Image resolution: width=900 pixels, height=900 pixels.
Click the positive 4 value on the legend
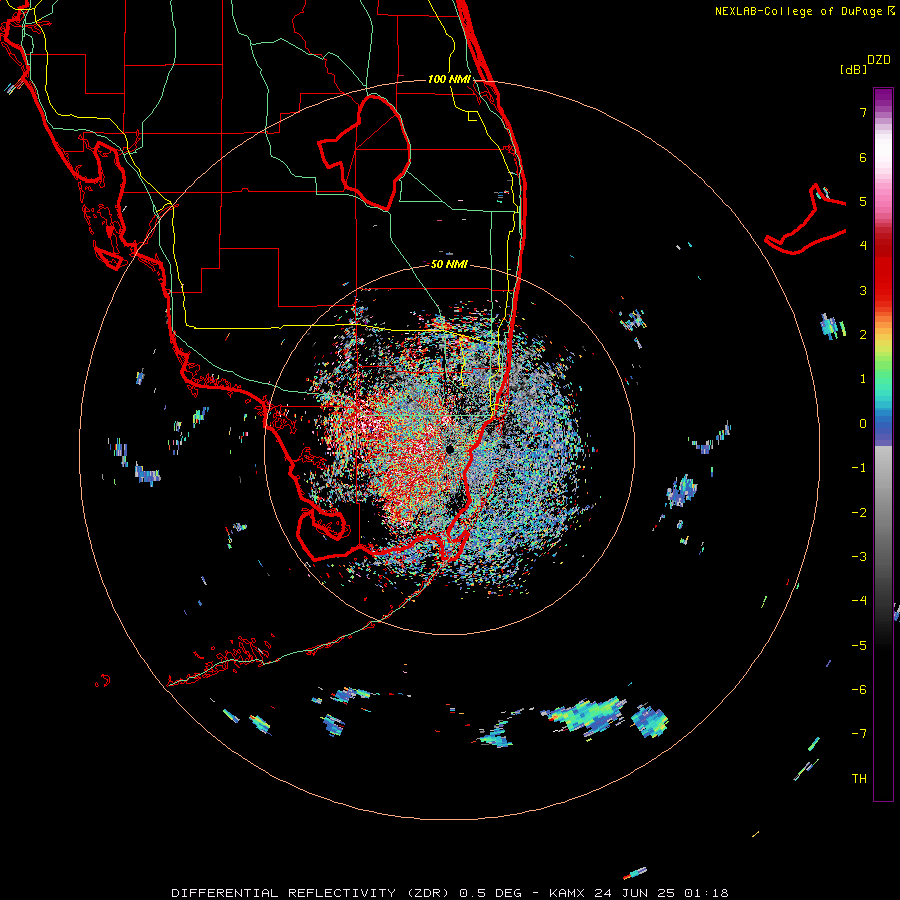point(863,246)
